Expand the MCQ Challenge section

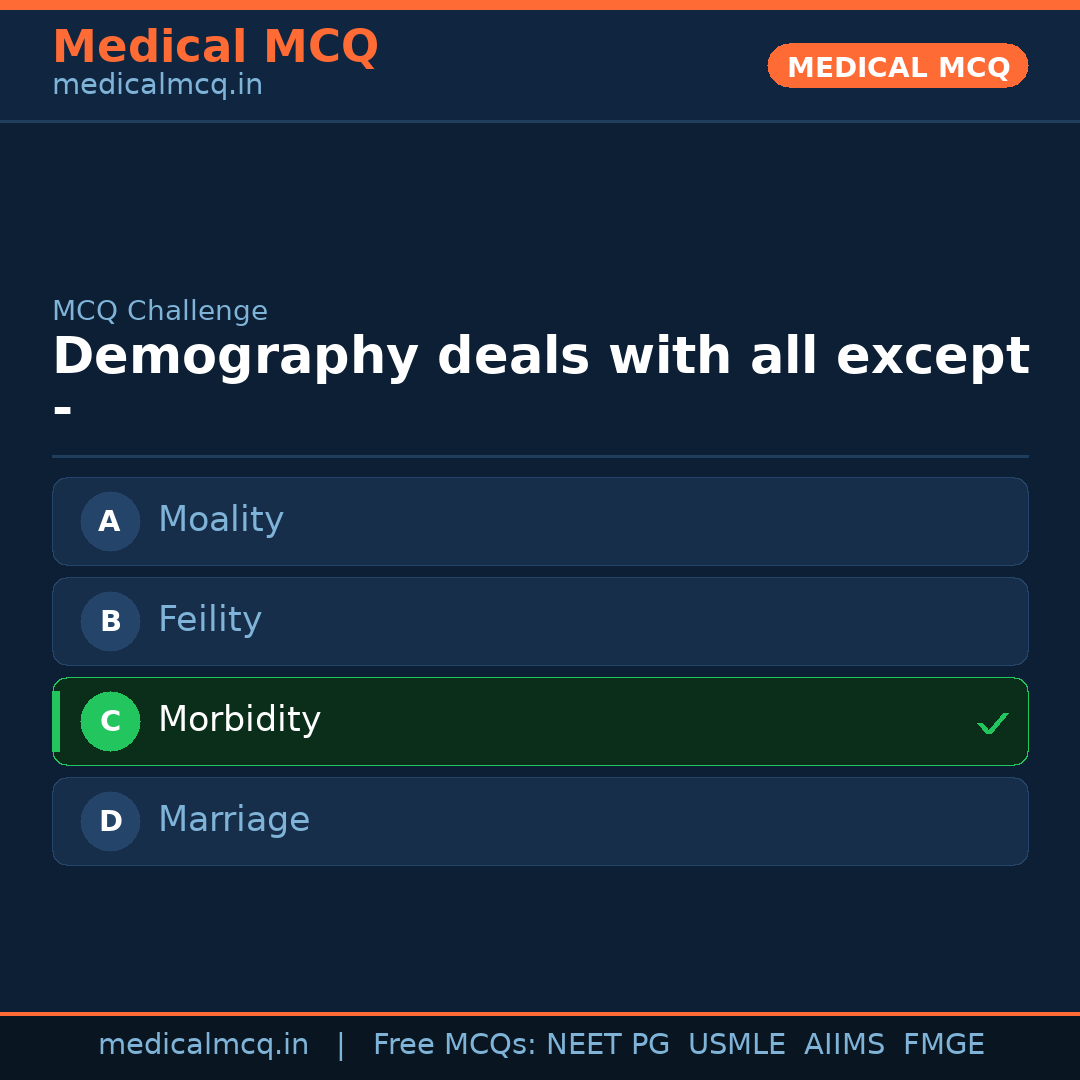160,311
